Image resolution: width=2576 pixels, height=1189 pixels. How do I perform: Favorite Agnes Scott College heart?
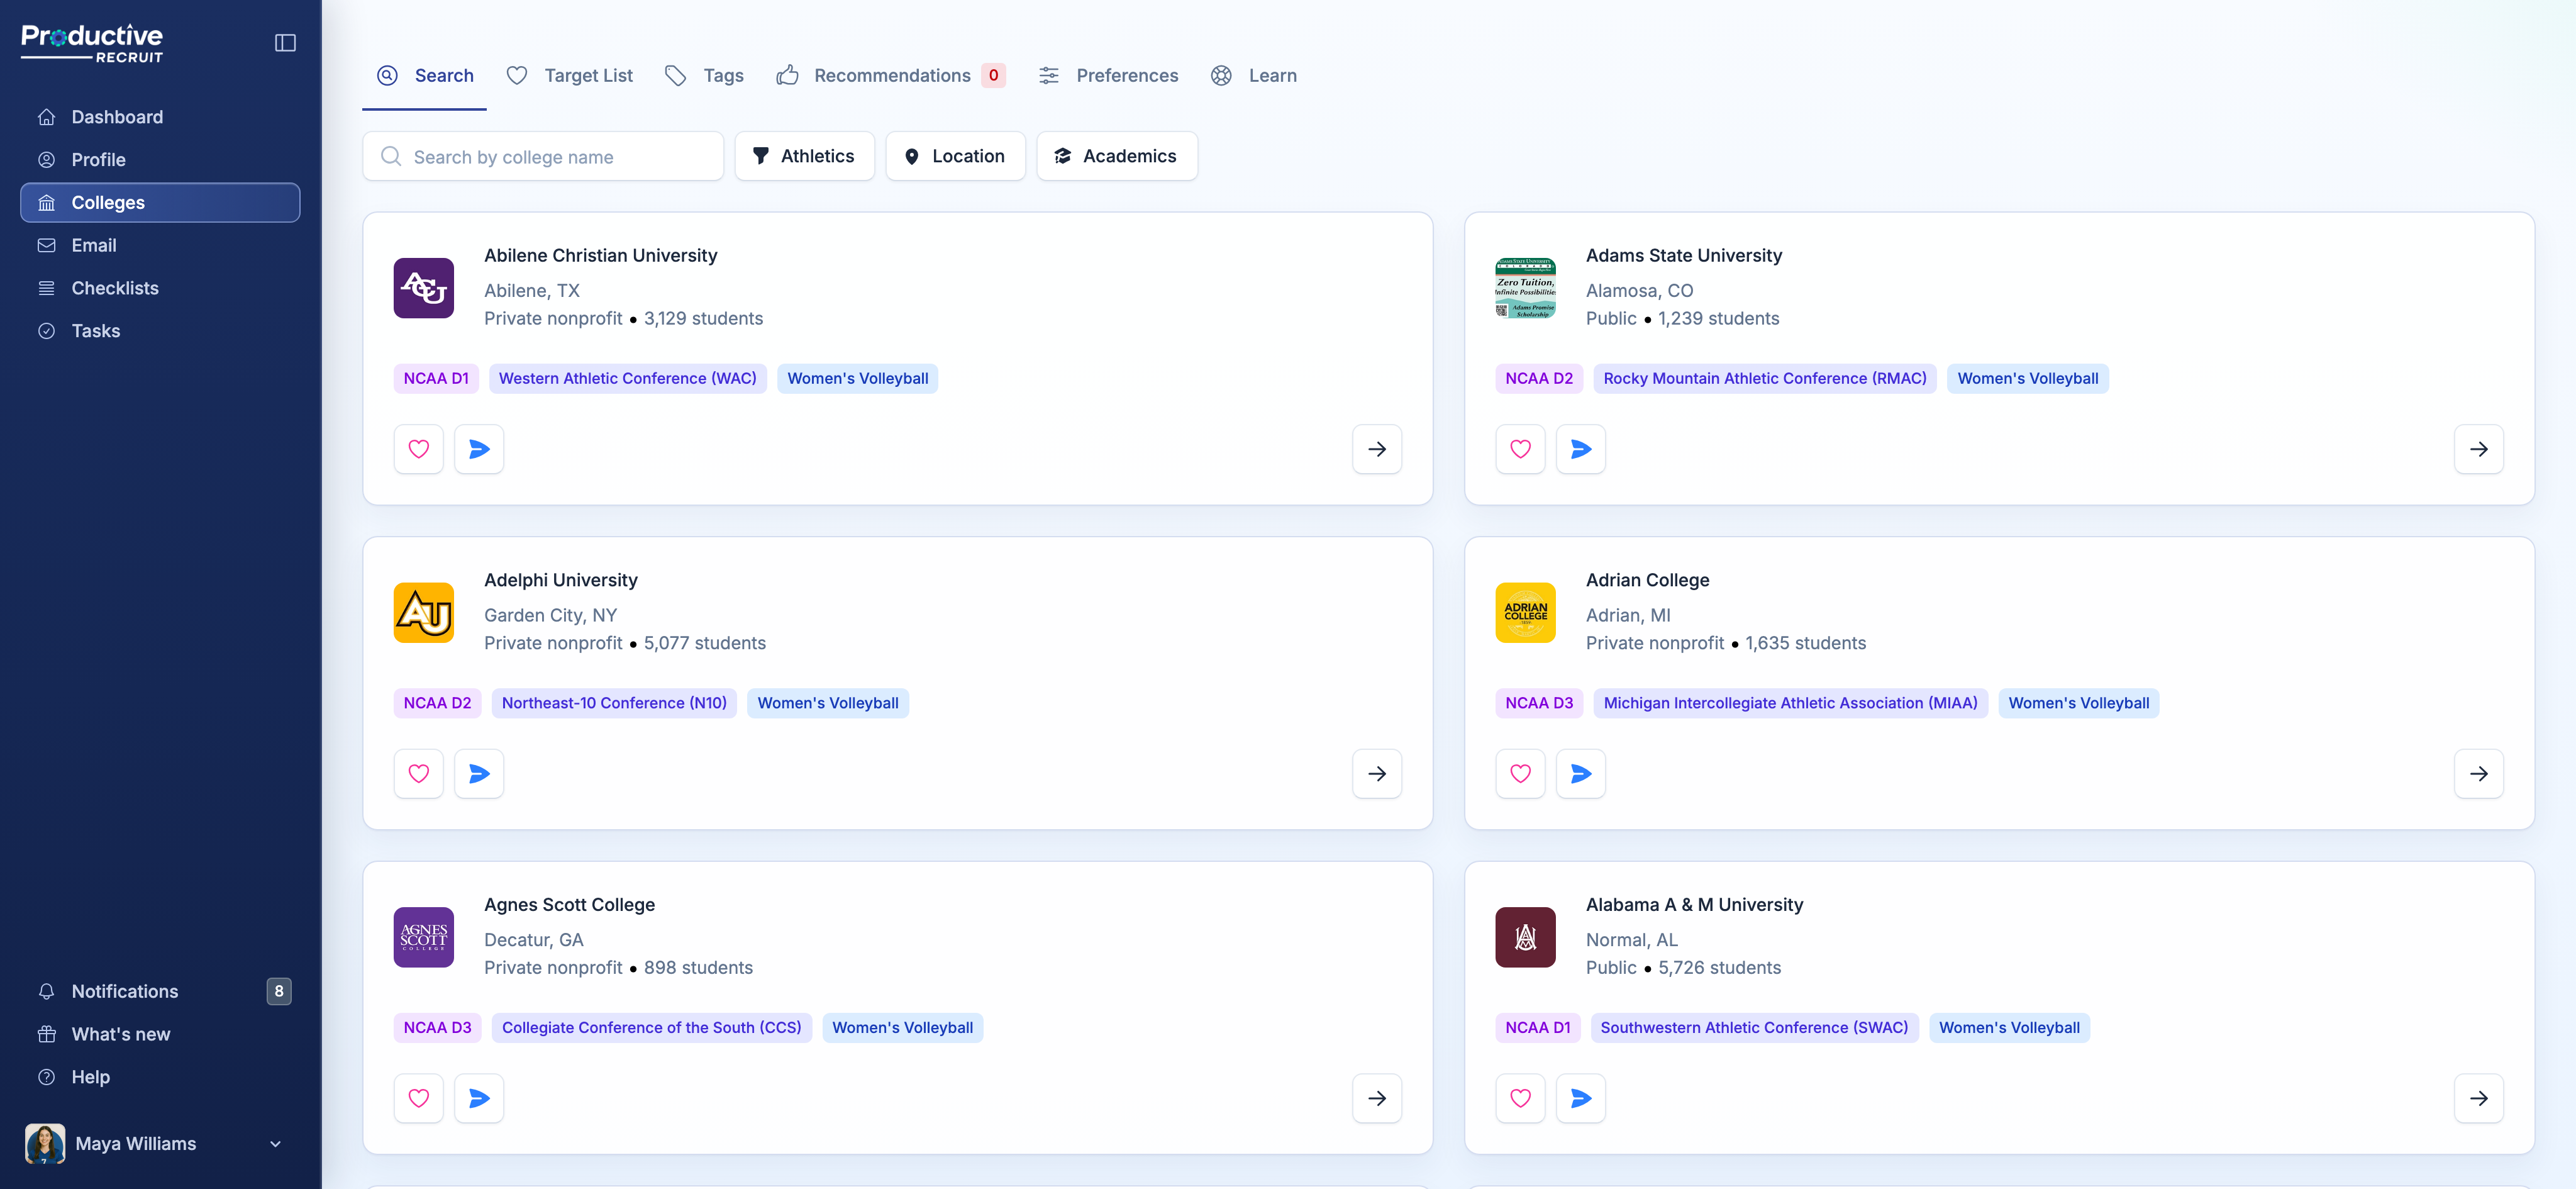coord(419,1098)
